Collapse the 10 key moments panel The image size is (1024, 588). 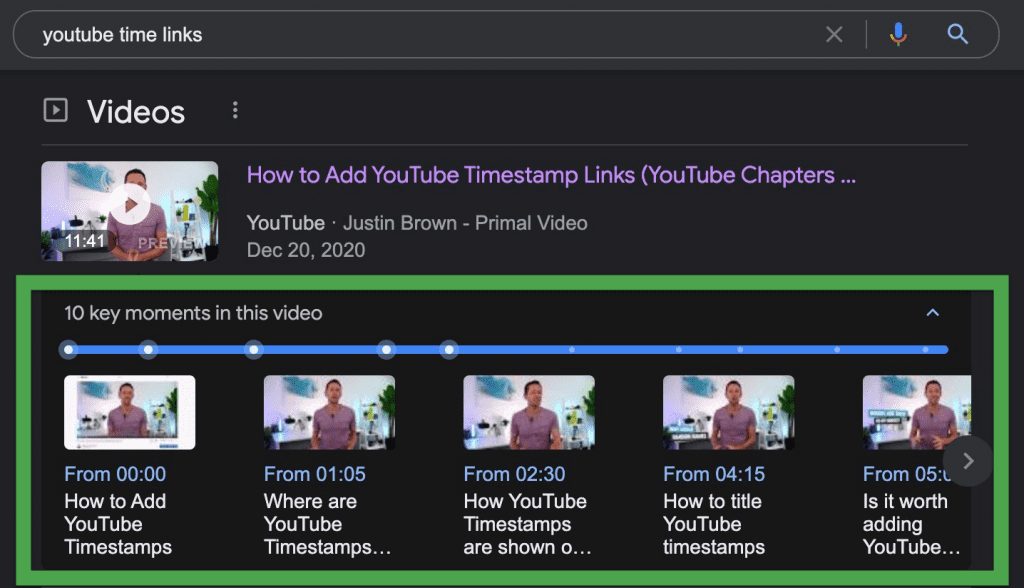pos(933,312)
